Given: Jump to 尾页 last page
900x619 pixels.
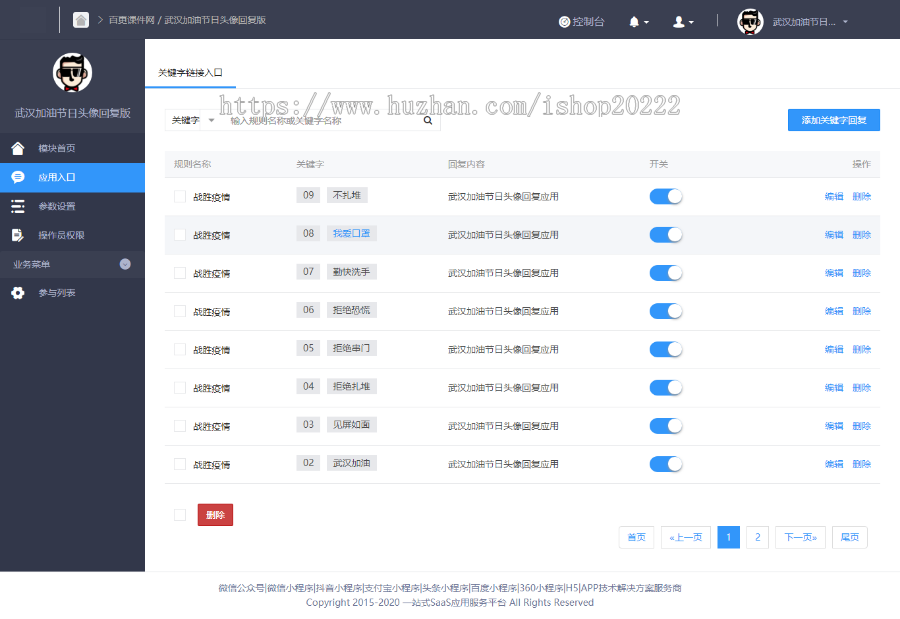Looking at the screenshot, I should pyautogui.click(x=850, y=537).
